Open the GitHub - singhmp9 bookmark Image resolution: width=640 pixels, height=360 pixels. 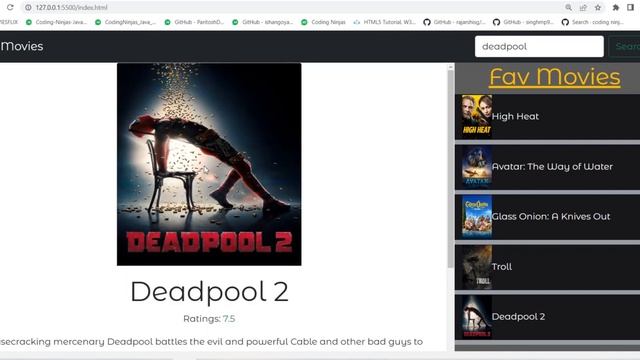point(524,22)
